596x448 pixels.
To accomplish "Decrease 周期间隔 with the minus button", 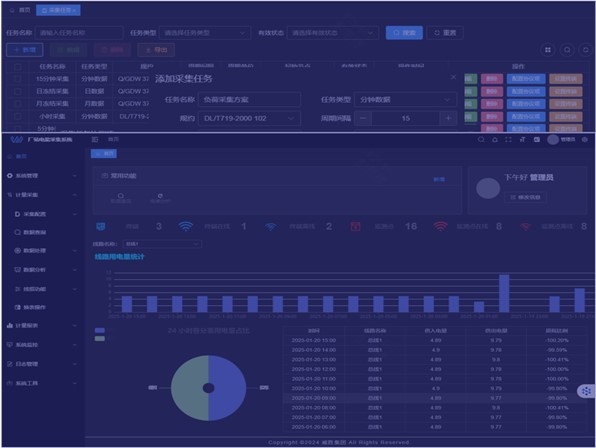I will (x=363, y=118).
